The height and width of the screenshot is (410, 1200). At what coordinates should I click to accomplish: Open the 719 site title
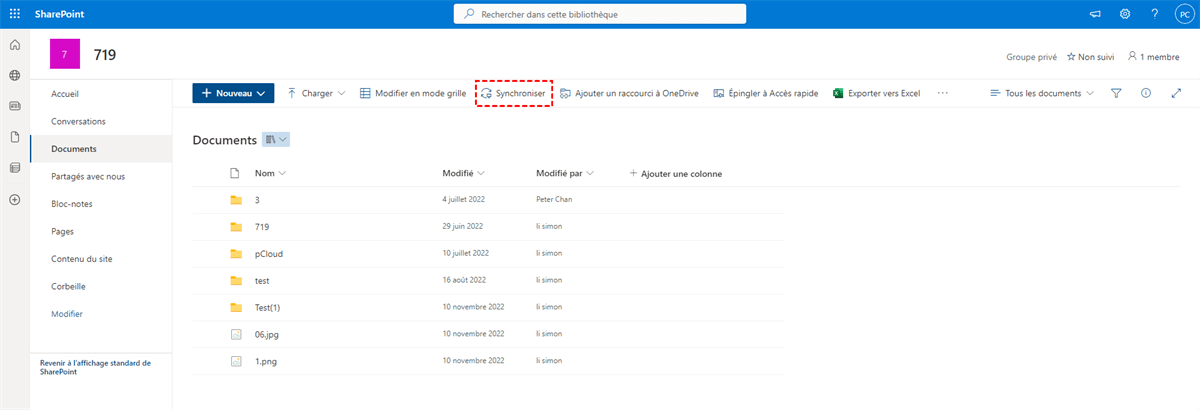tap(105, 55)
